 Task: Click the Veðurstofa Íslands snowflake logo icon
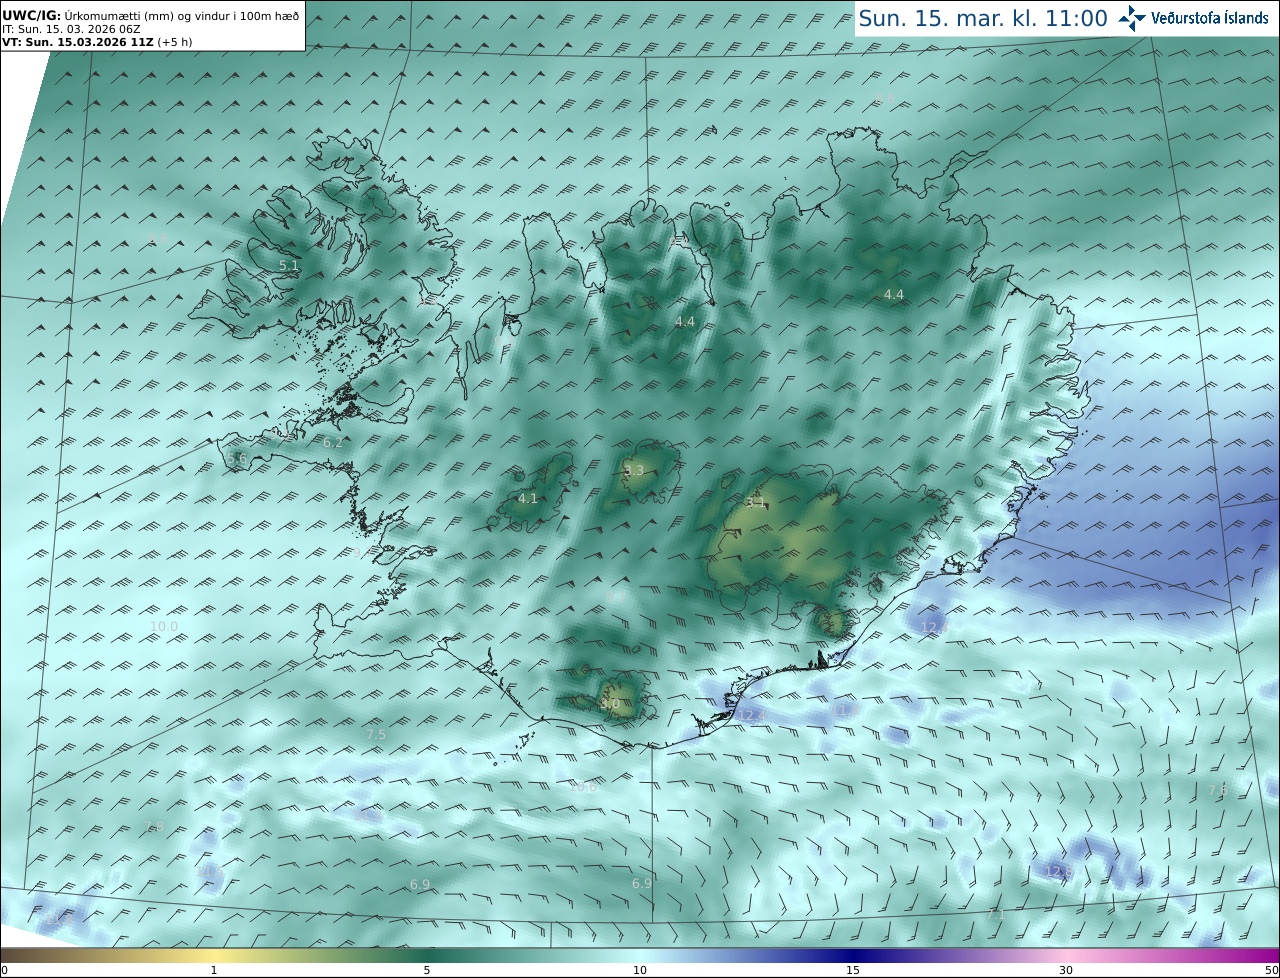tap(1132, 18)
